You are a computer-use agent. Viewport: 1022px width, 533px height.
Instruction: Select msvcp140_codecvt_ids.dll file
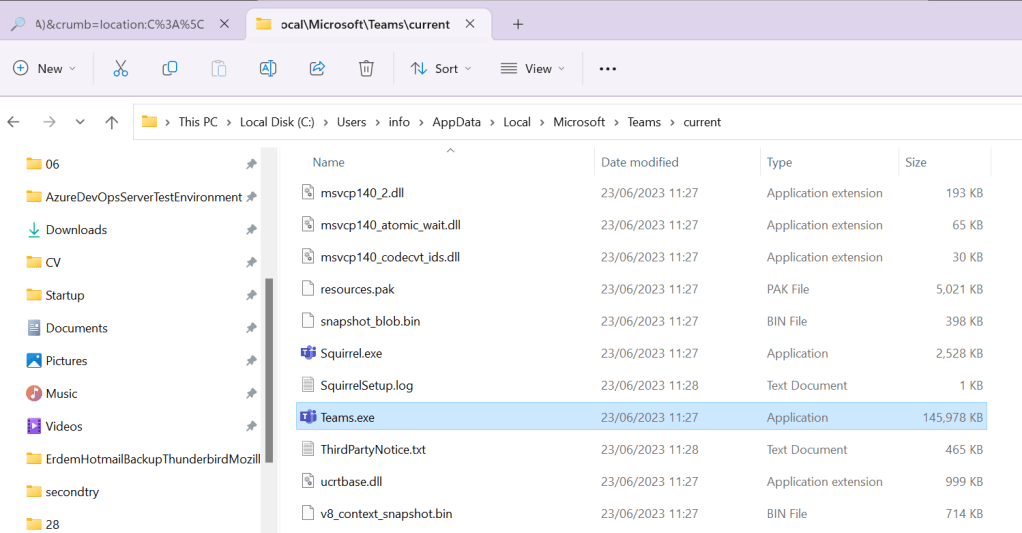click(x=641, y=257)
